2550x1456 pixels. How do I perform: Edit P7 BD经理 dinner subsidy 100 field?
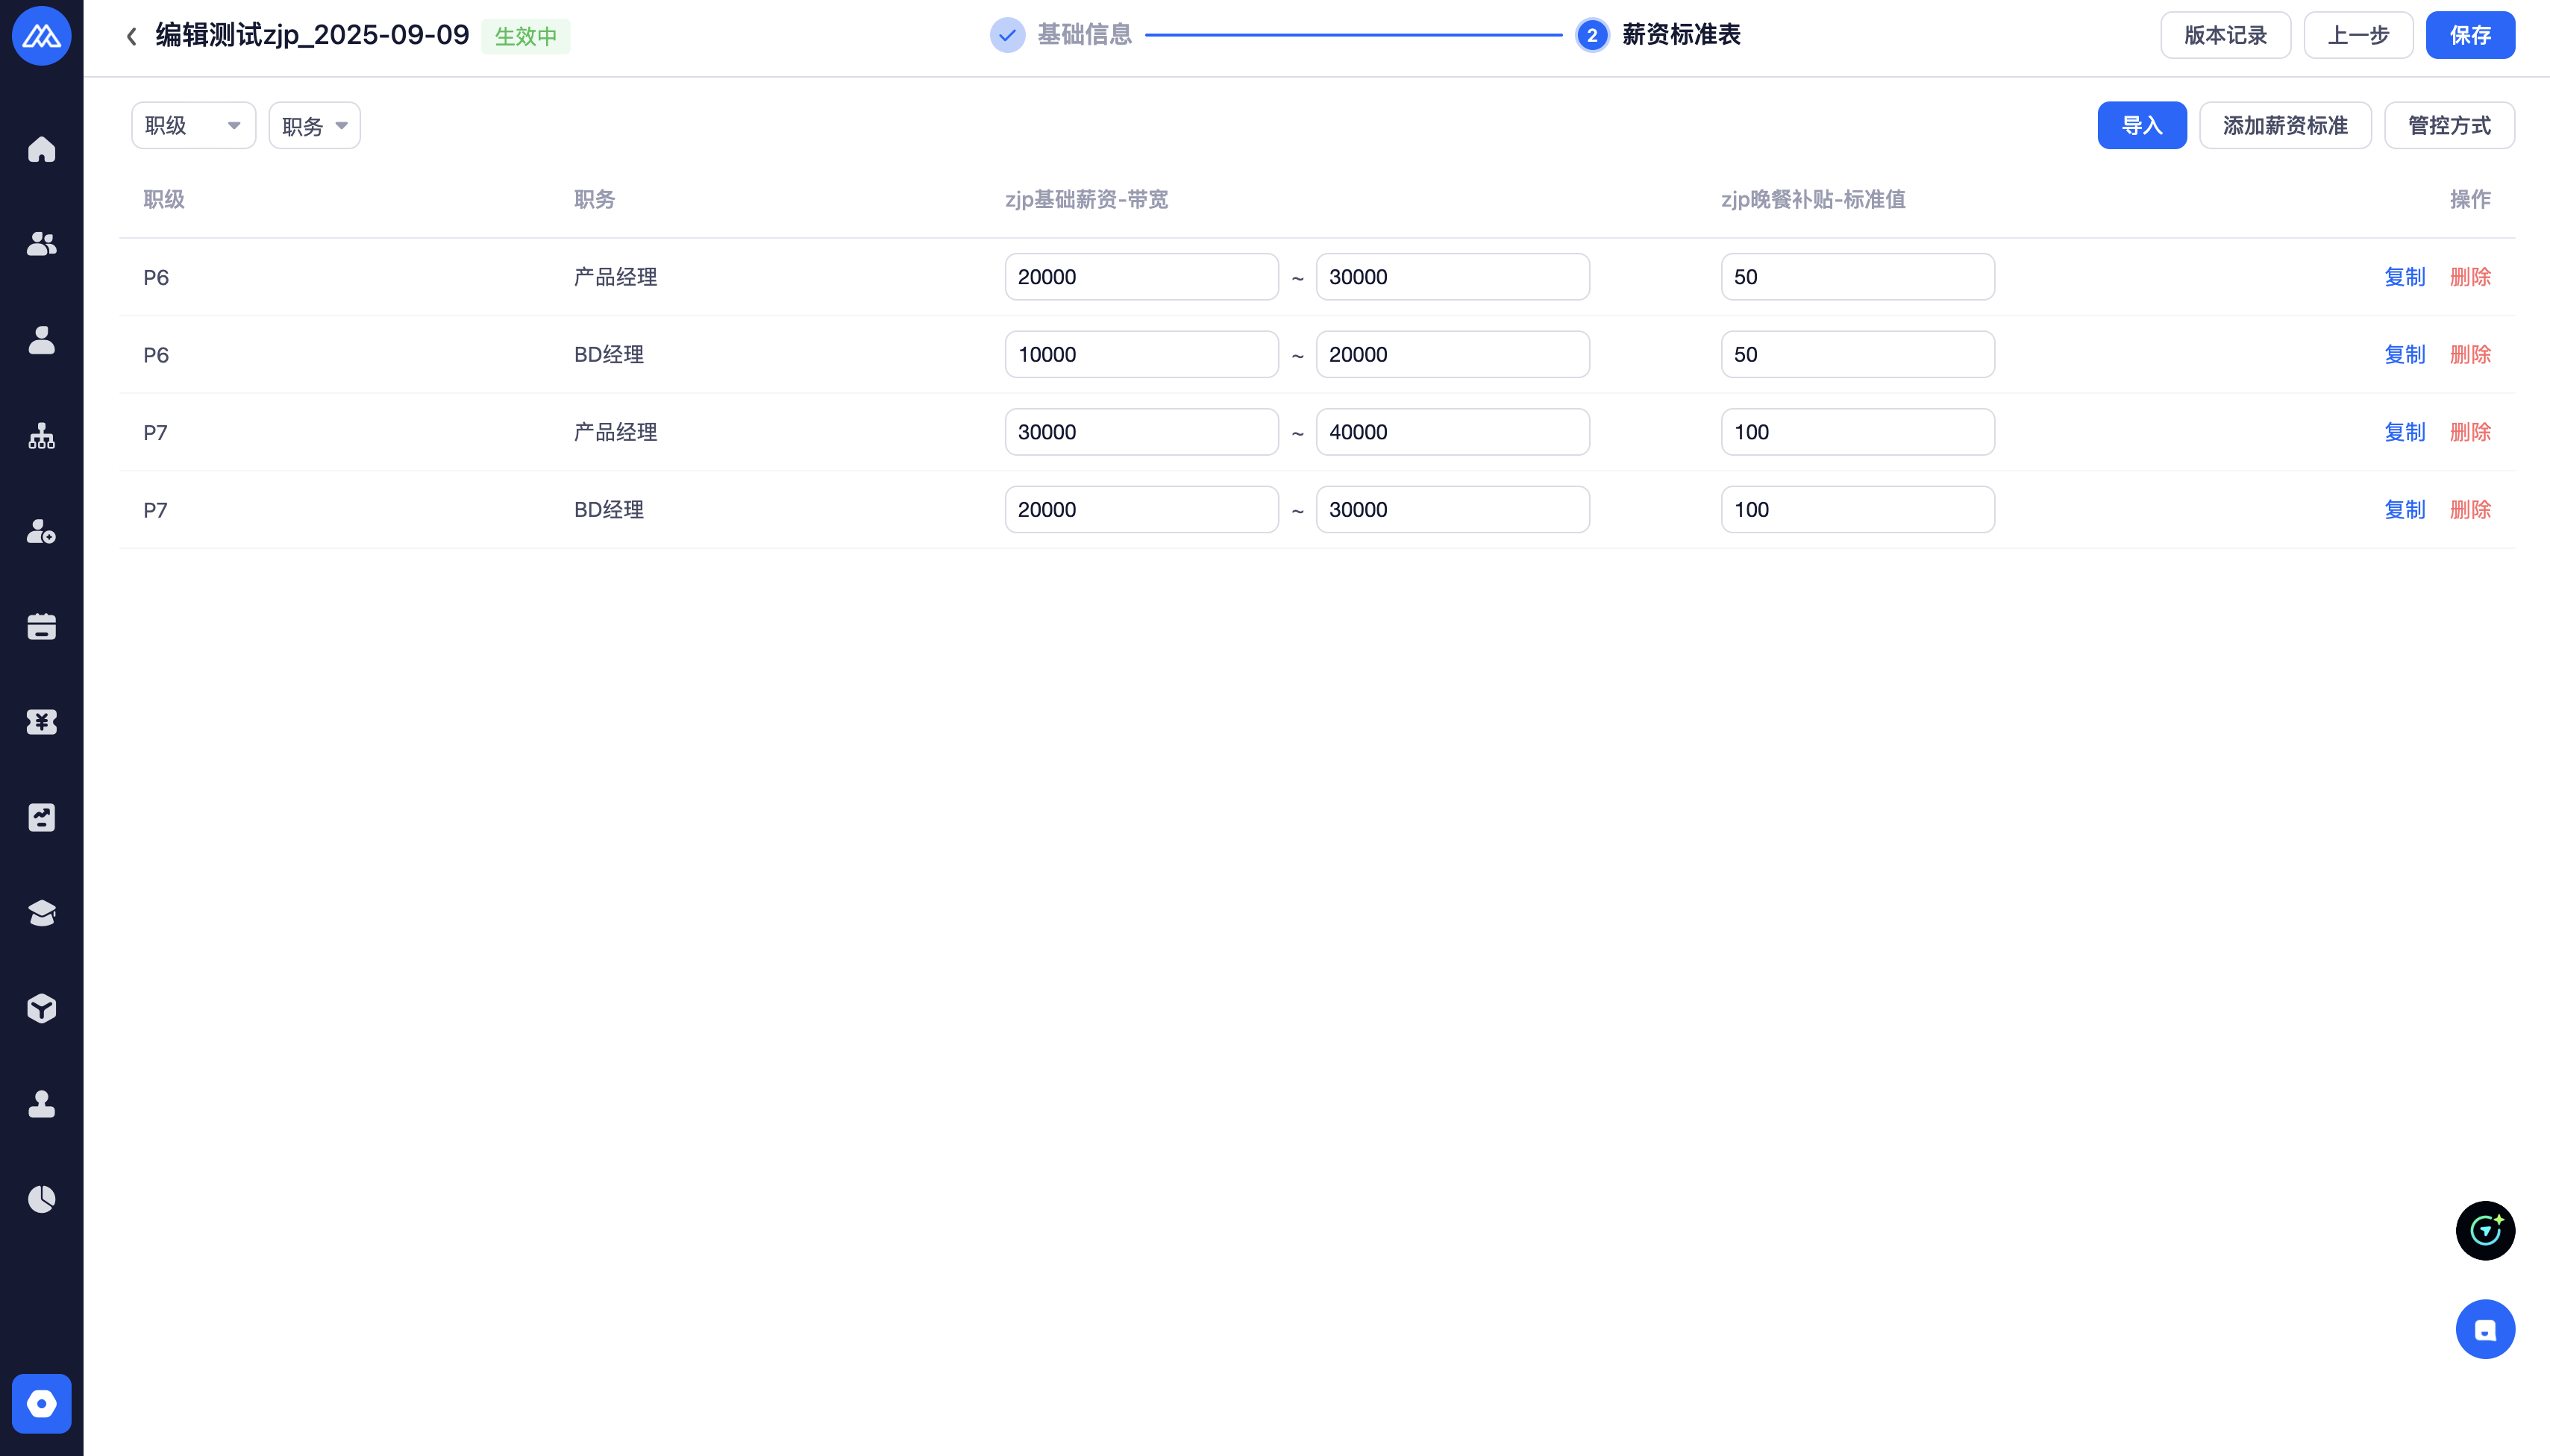[1857, 510]
